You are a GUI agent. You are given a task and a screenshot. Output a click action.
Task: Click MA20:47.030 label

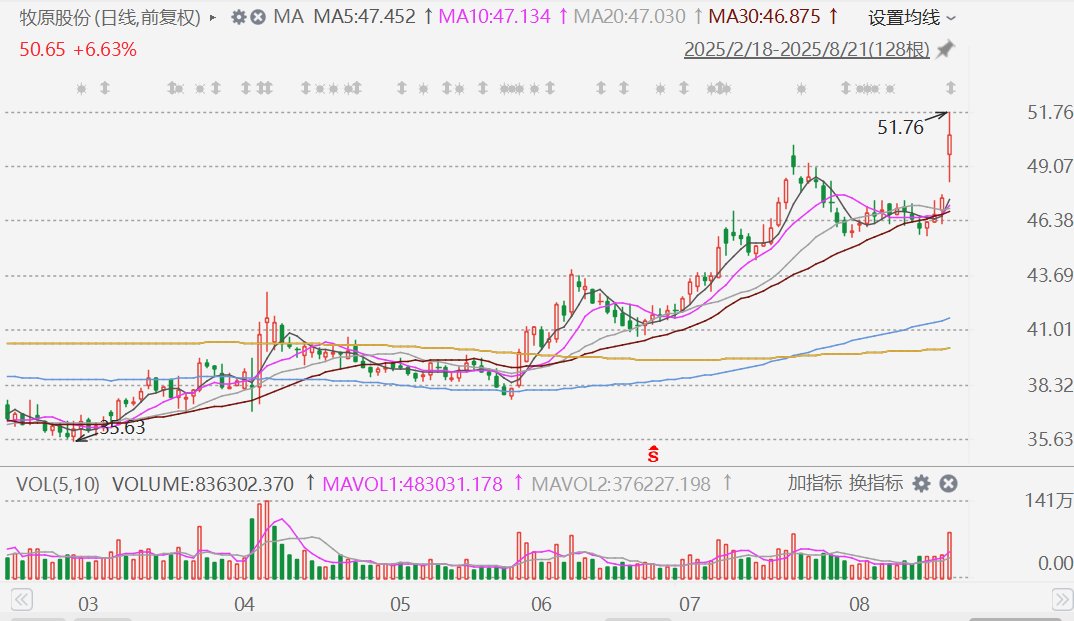[x=629, y=16]
